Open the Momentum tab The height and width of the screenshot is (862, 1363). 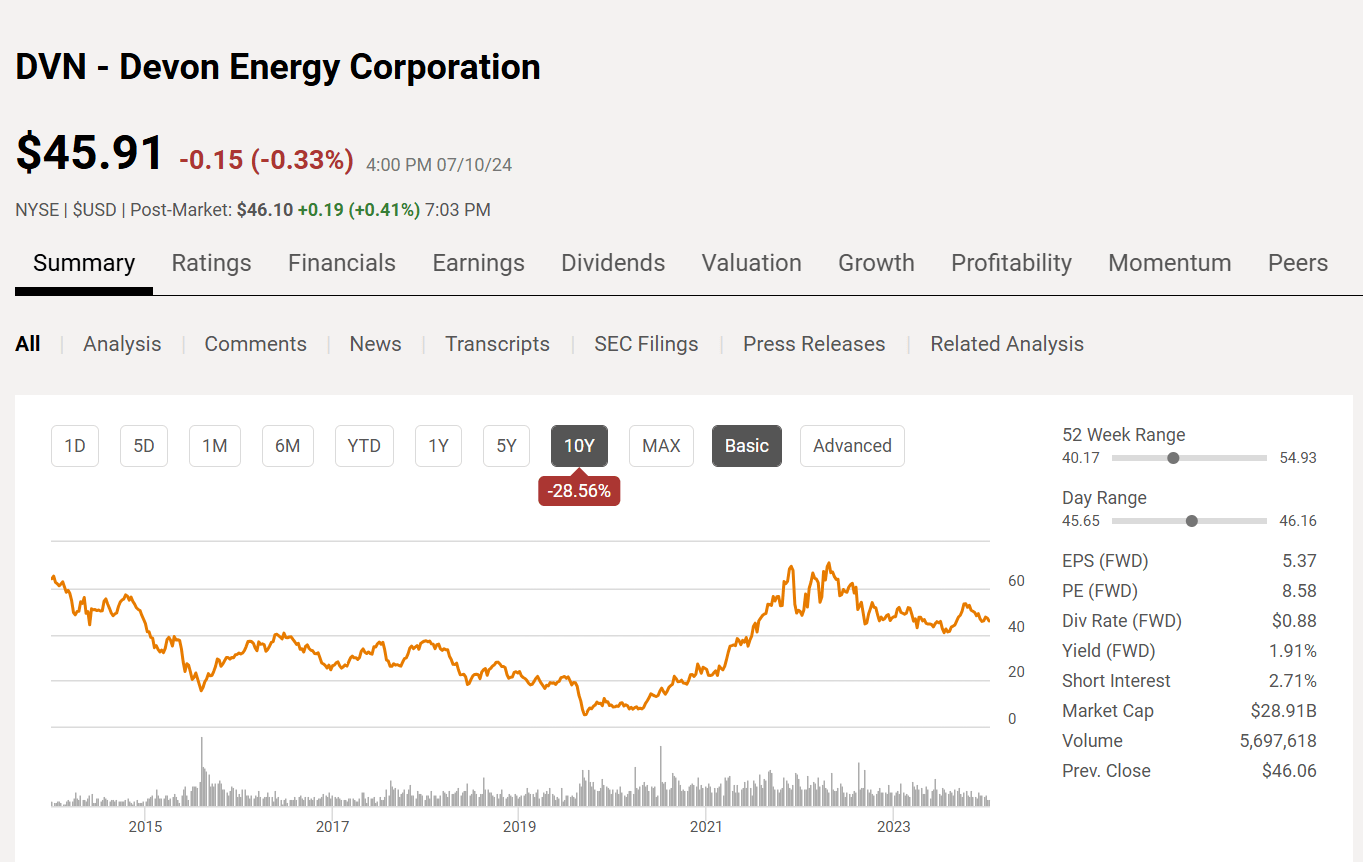(x=1169, y=263)
